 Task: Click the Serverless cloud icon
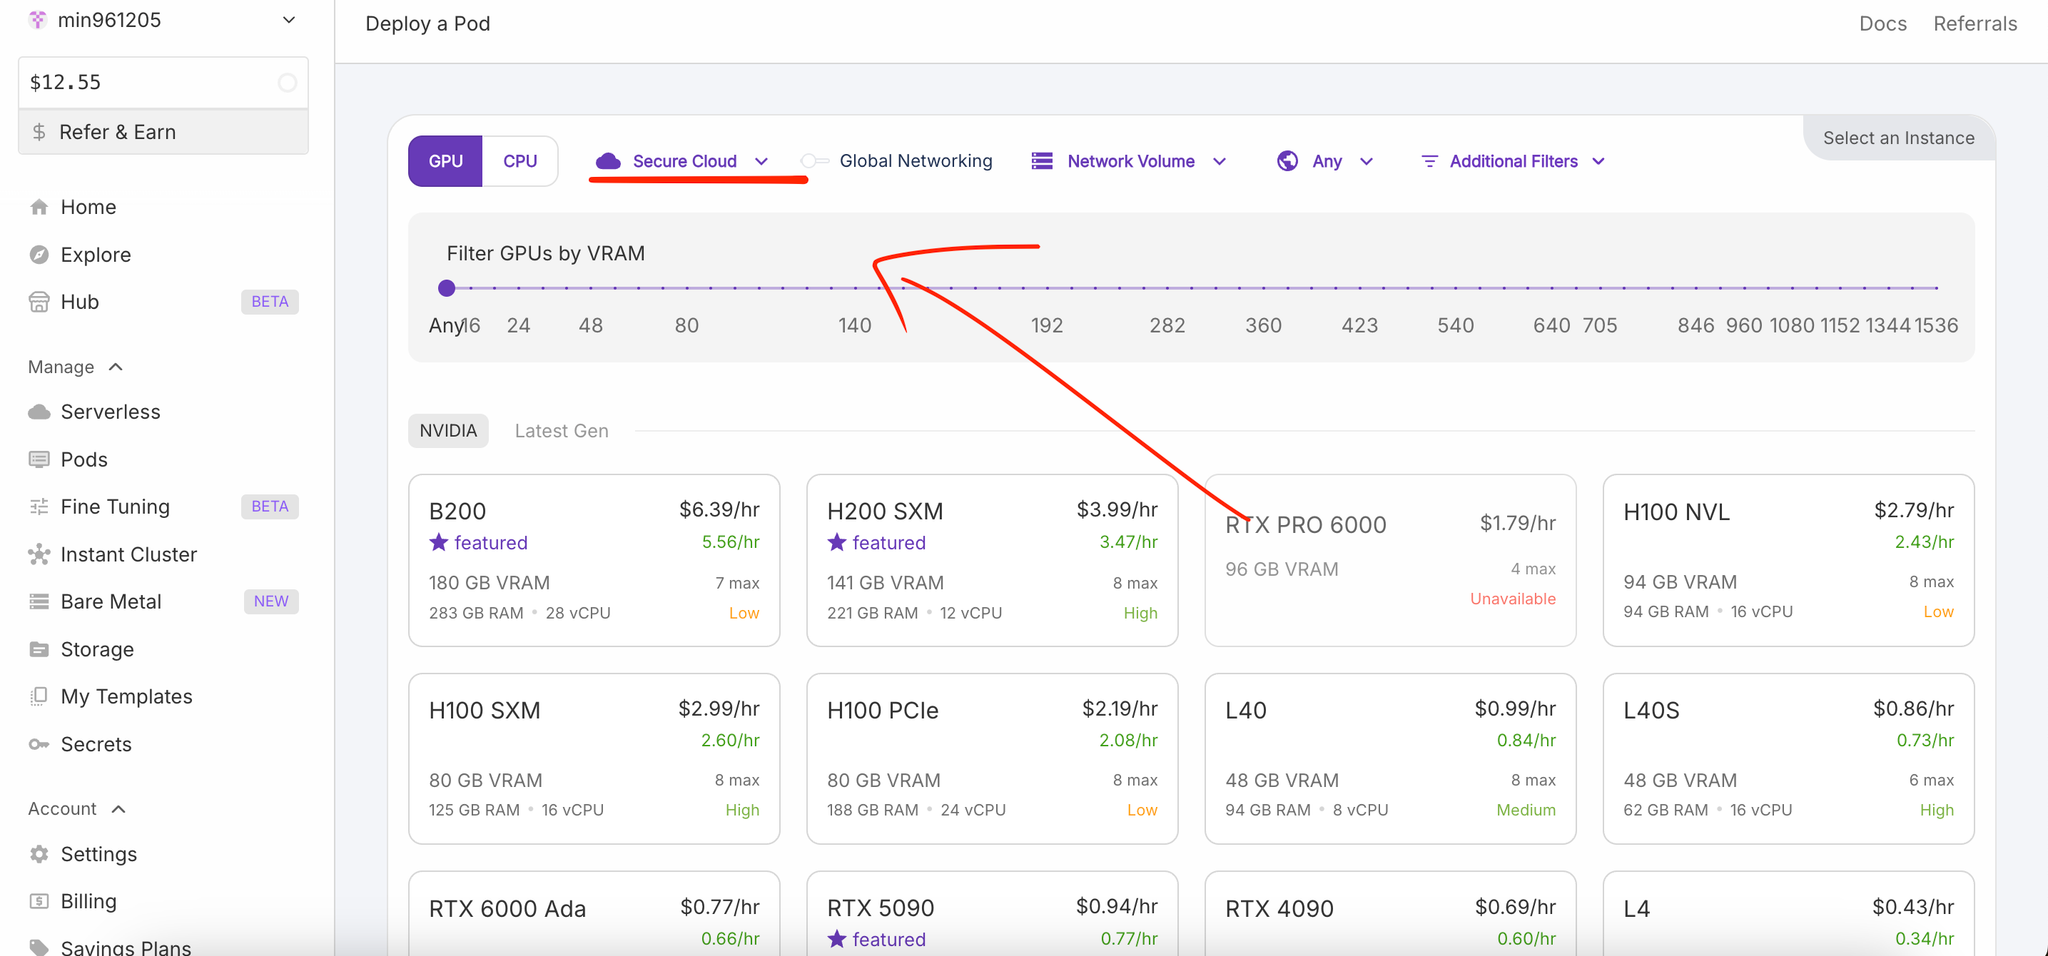coord(39,412)
